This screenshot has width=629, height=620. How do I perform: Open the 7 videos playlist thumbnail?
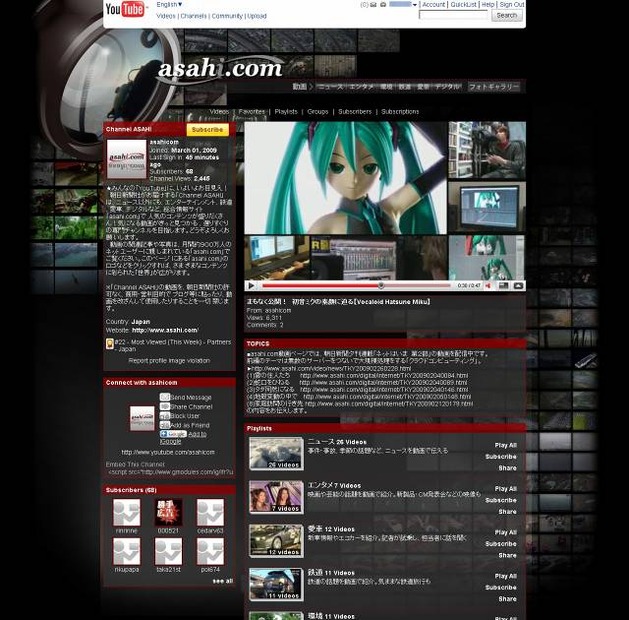coord(276,497)
